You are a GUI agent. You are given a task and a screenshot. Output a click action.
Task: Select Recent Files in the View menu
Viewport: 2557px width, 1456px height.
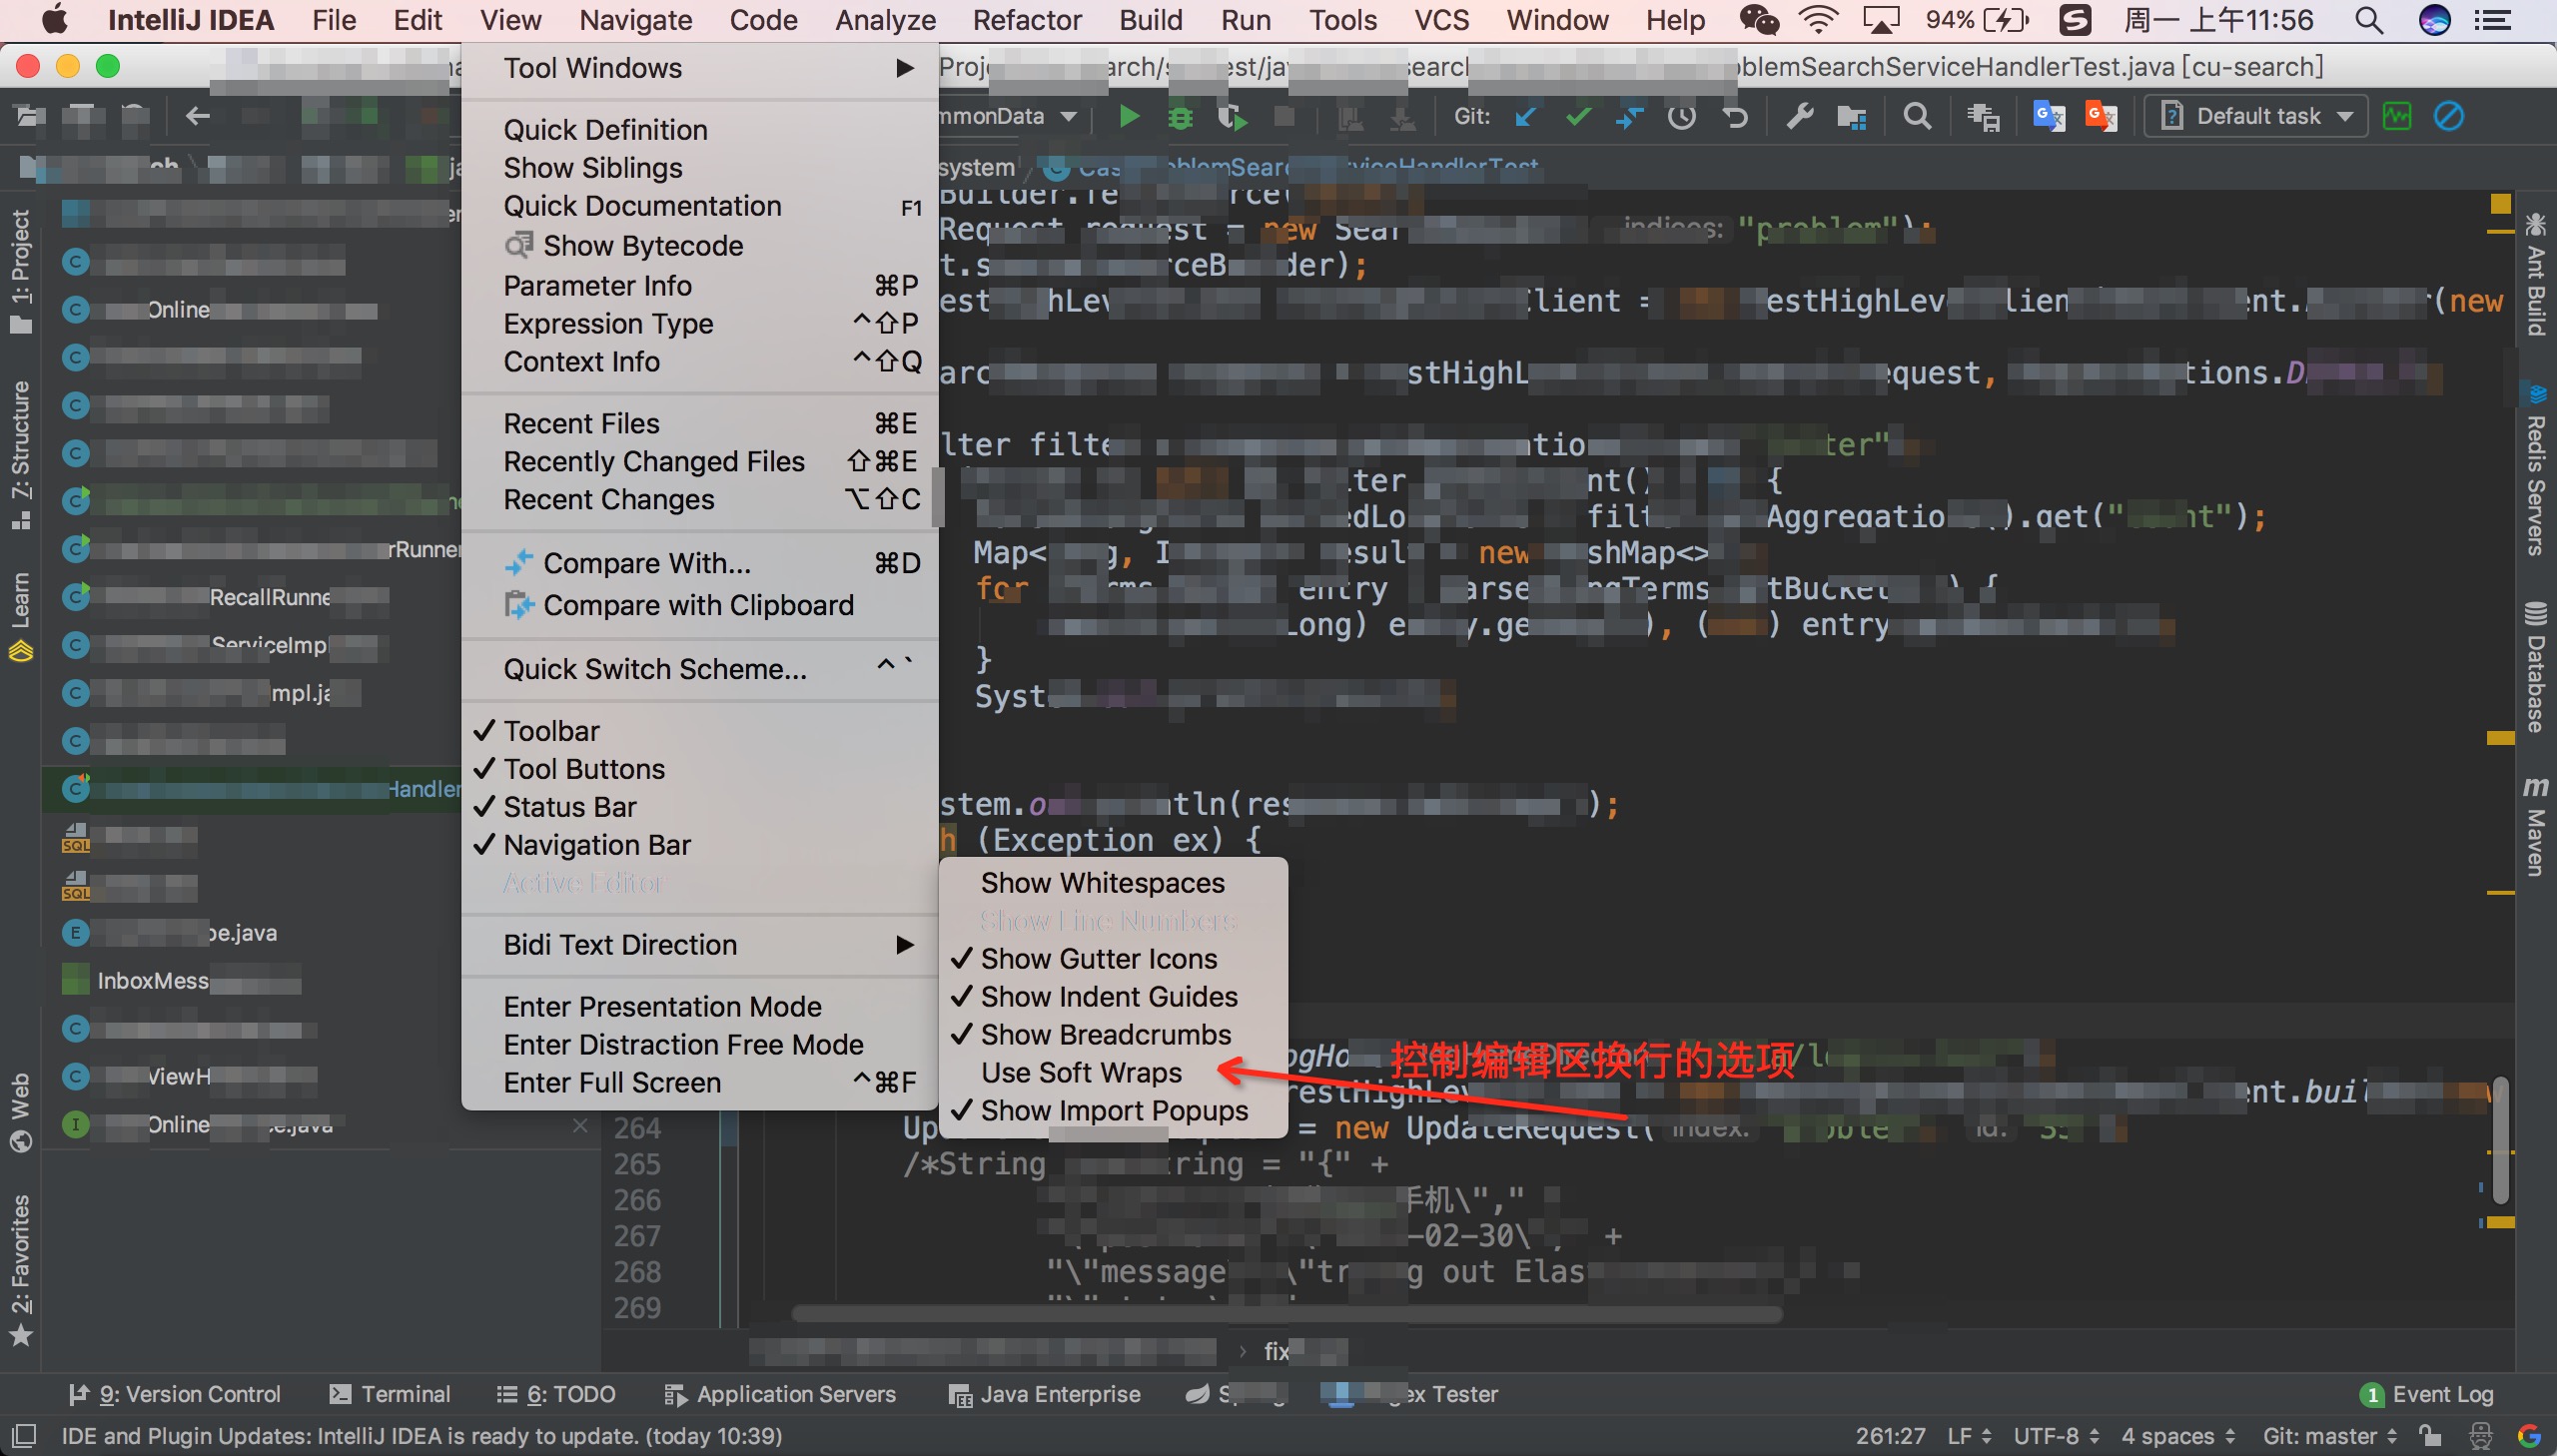click(x=700, y=424)
